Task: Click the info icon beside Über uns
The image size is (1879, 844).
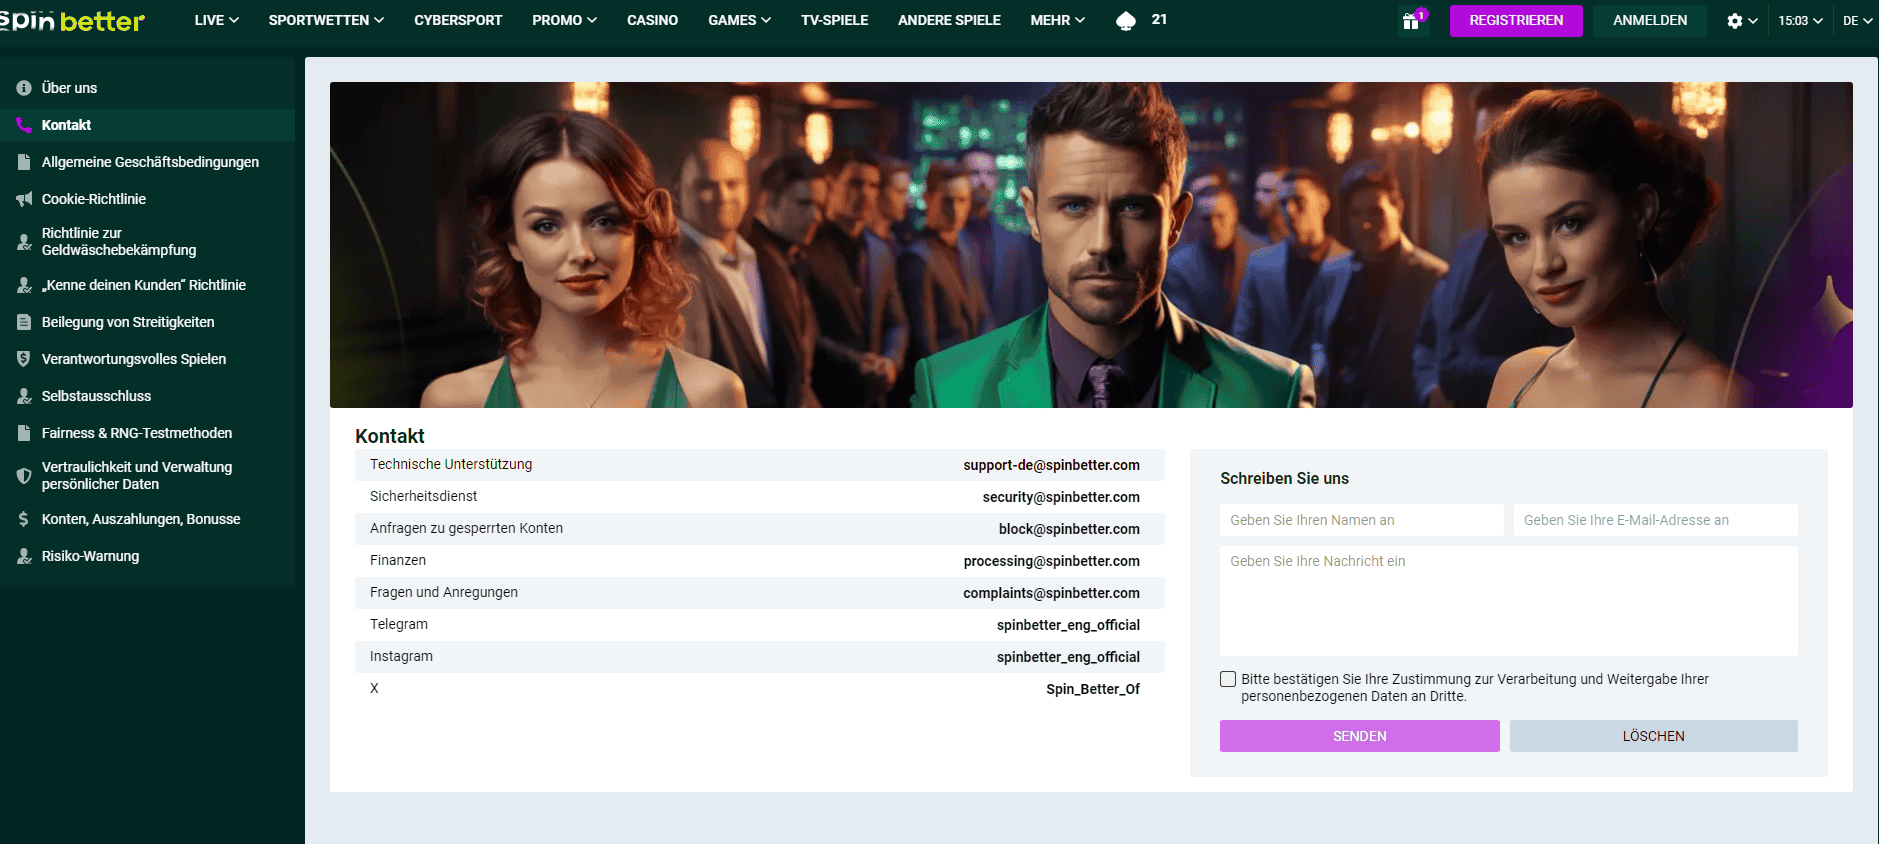Action: (x=24, y=88)
